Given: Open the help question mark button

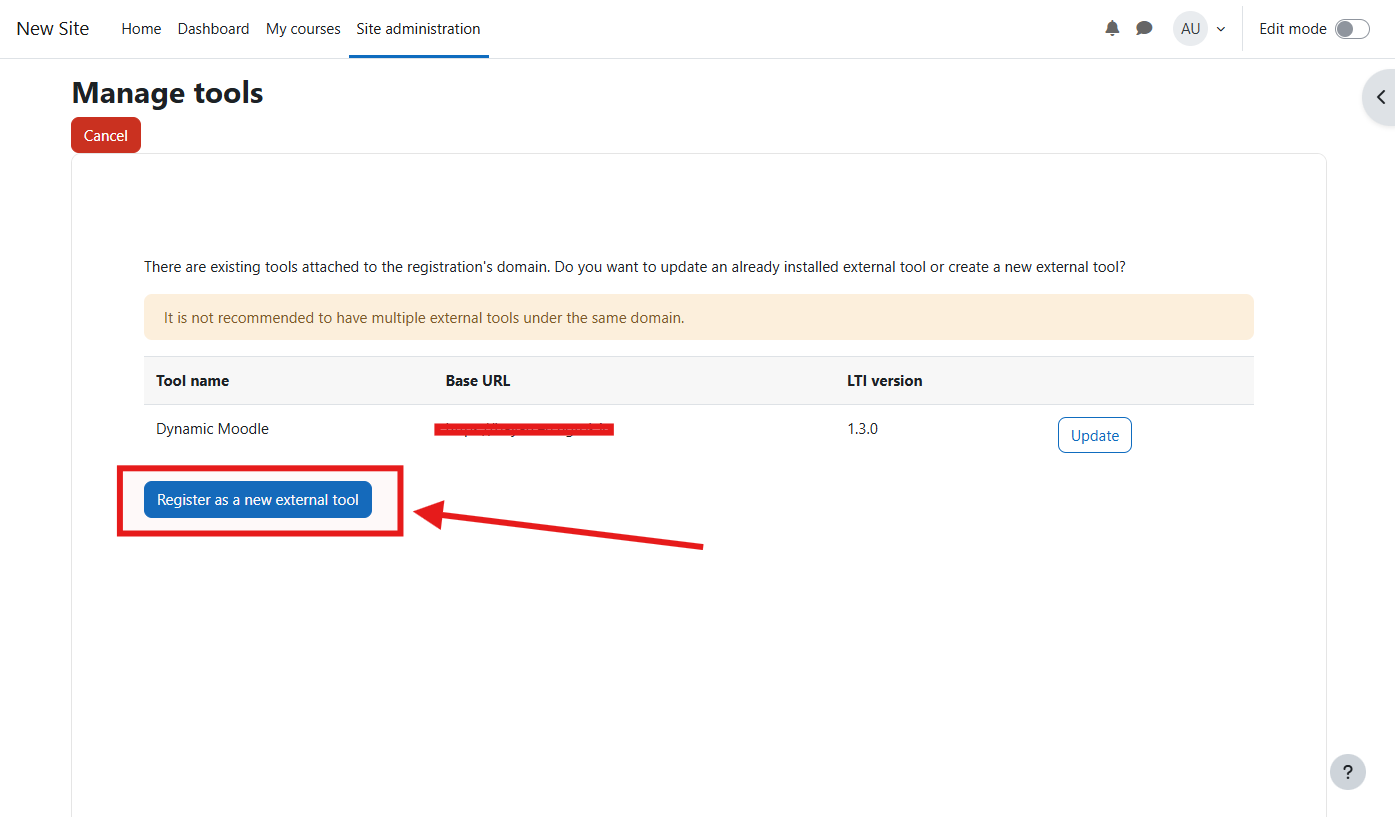Looking at the screenshot, I should point(1348,772).
